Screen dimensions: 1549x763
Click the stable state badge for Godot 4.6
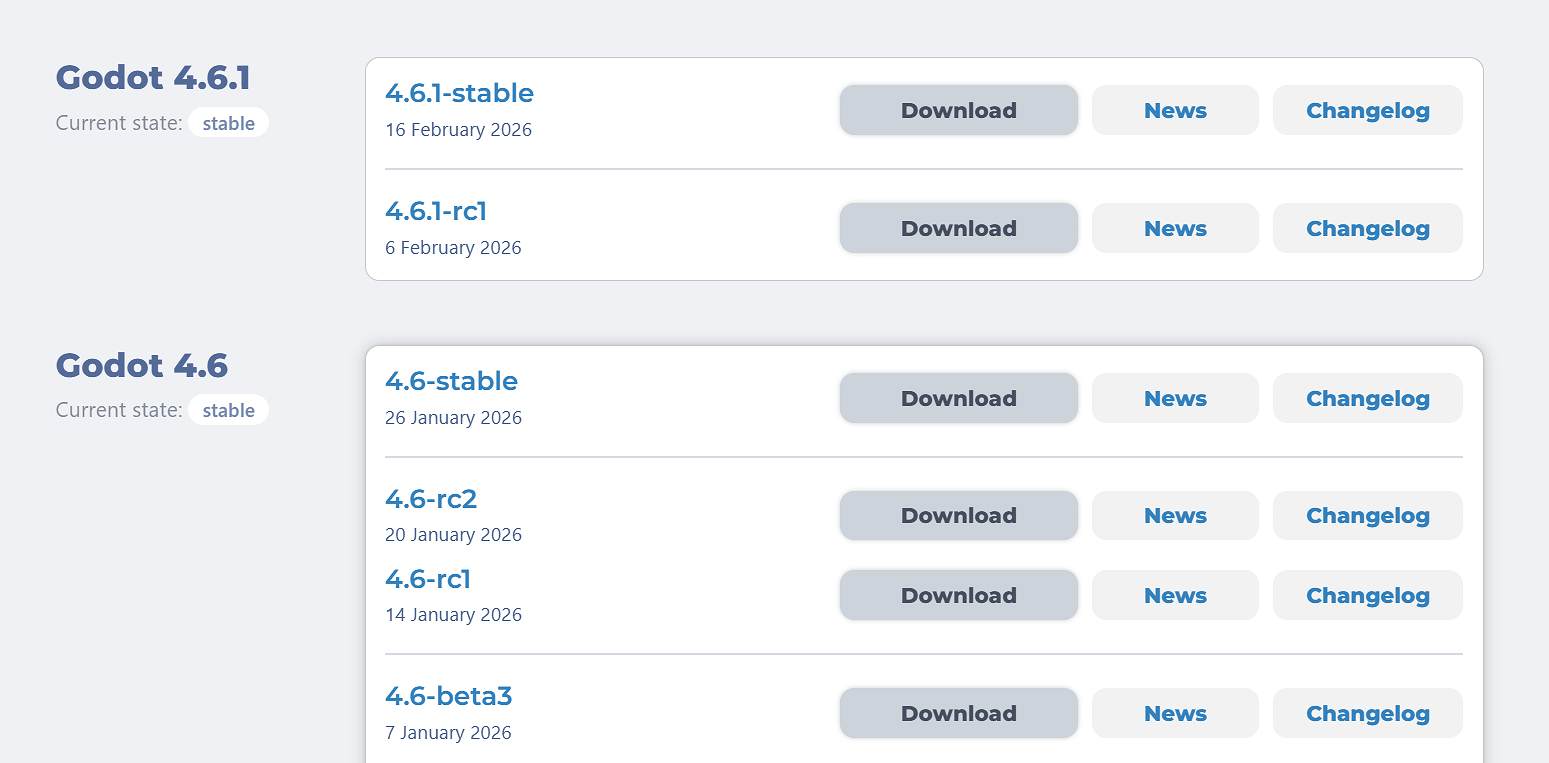click(228, 409)
